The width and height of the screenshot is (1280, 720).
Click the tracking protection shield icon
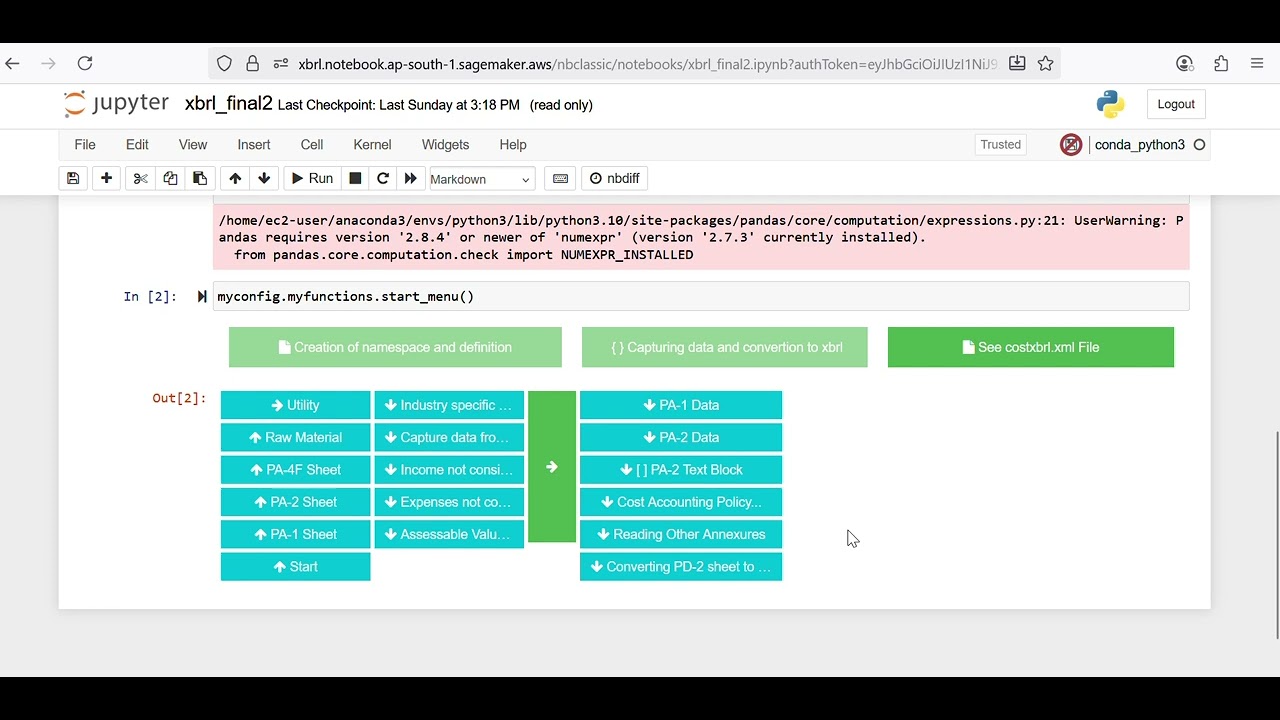(x=224, y=63)
